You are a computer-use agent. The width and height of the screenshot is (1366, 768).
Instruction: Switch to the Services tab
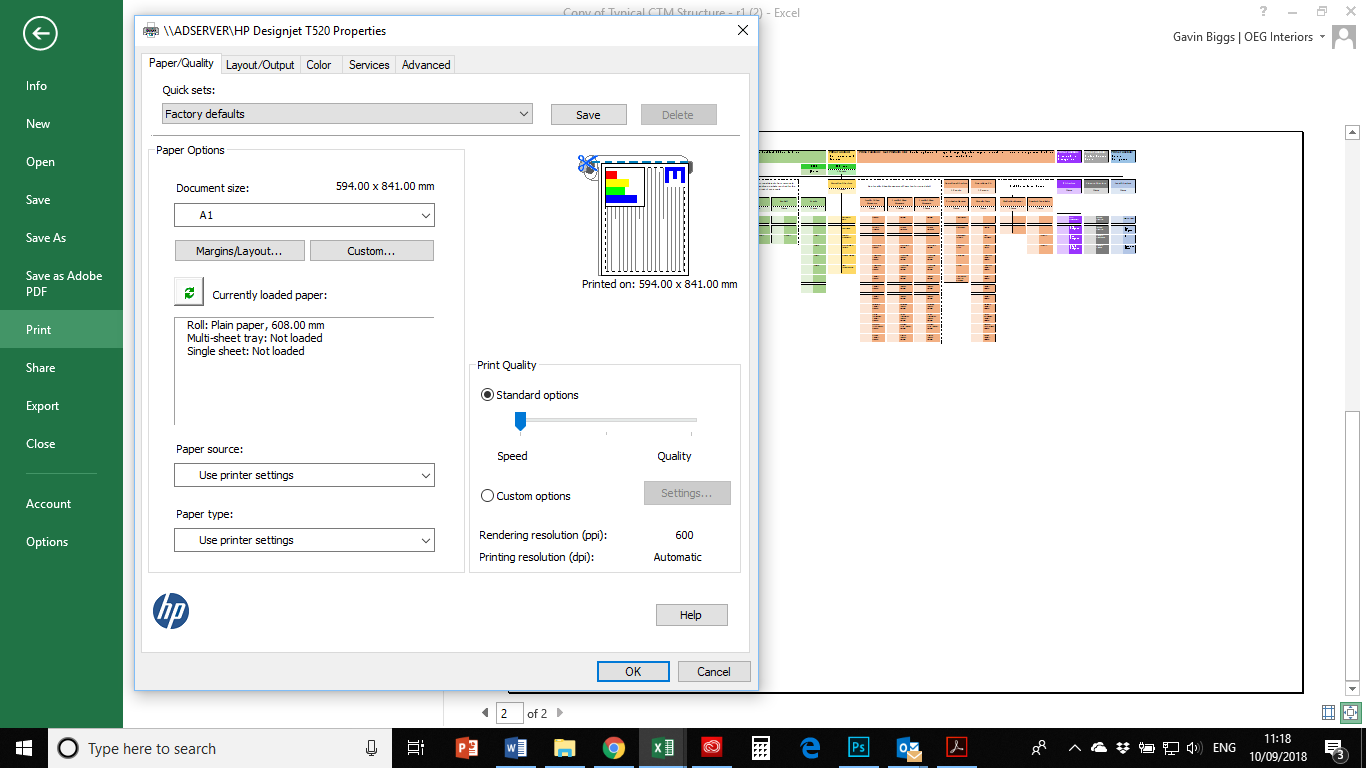369,65
